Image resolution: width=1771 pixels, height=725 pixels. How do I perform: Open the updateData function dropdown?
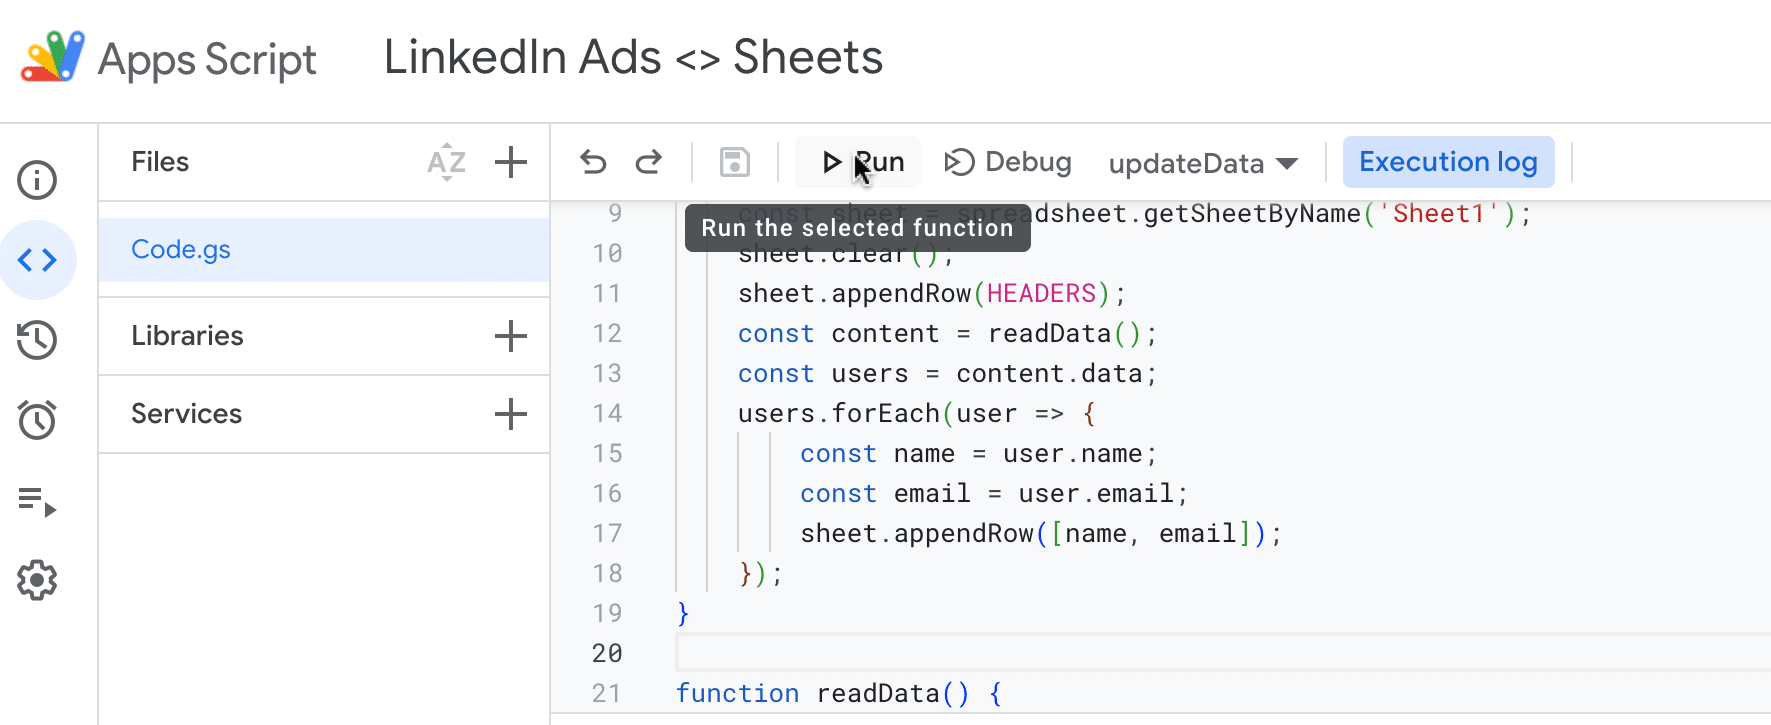pos(1203,163)
